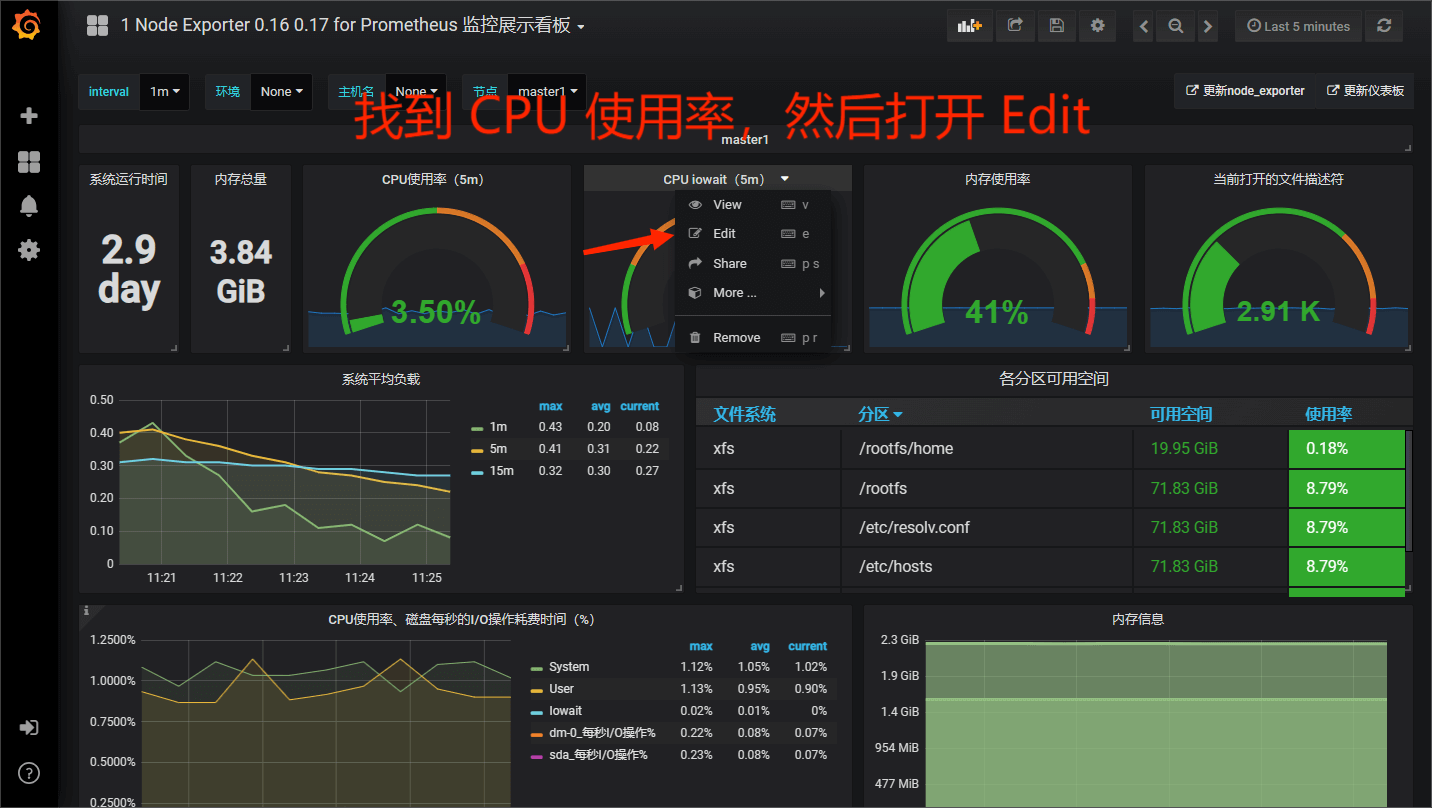
Task: Open the Help question mark icon
Action: [29, 773]
